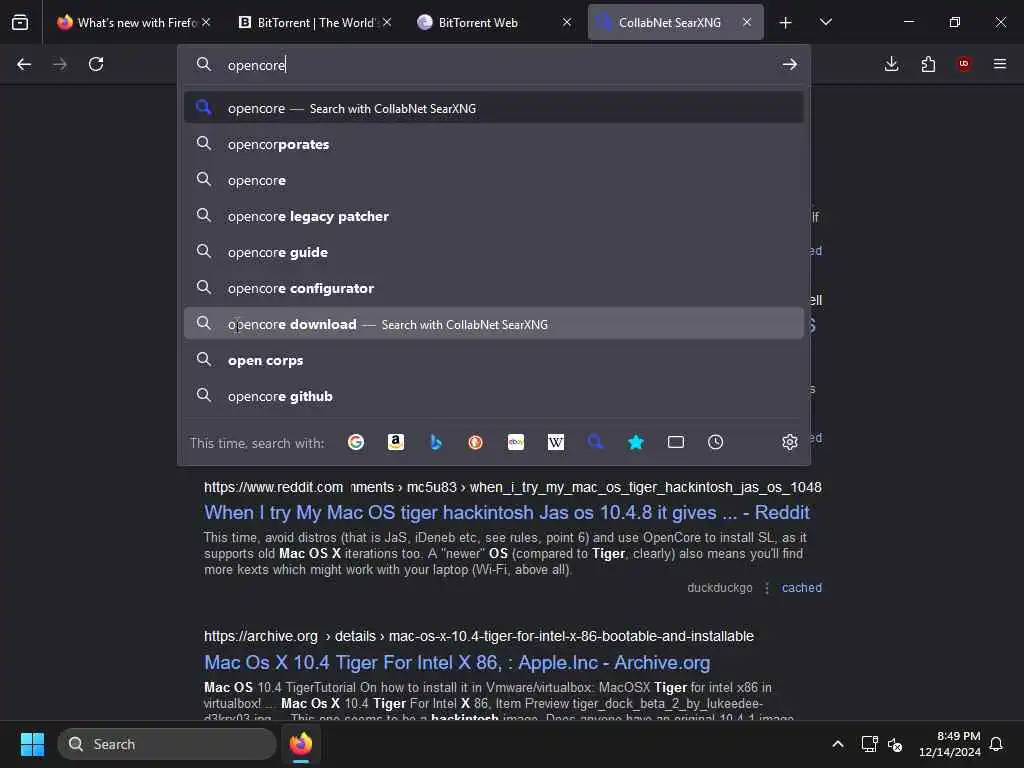Choose the opencore download suggestion
The height and width of the screenshot is (768, 1024).
coord(494,324)
